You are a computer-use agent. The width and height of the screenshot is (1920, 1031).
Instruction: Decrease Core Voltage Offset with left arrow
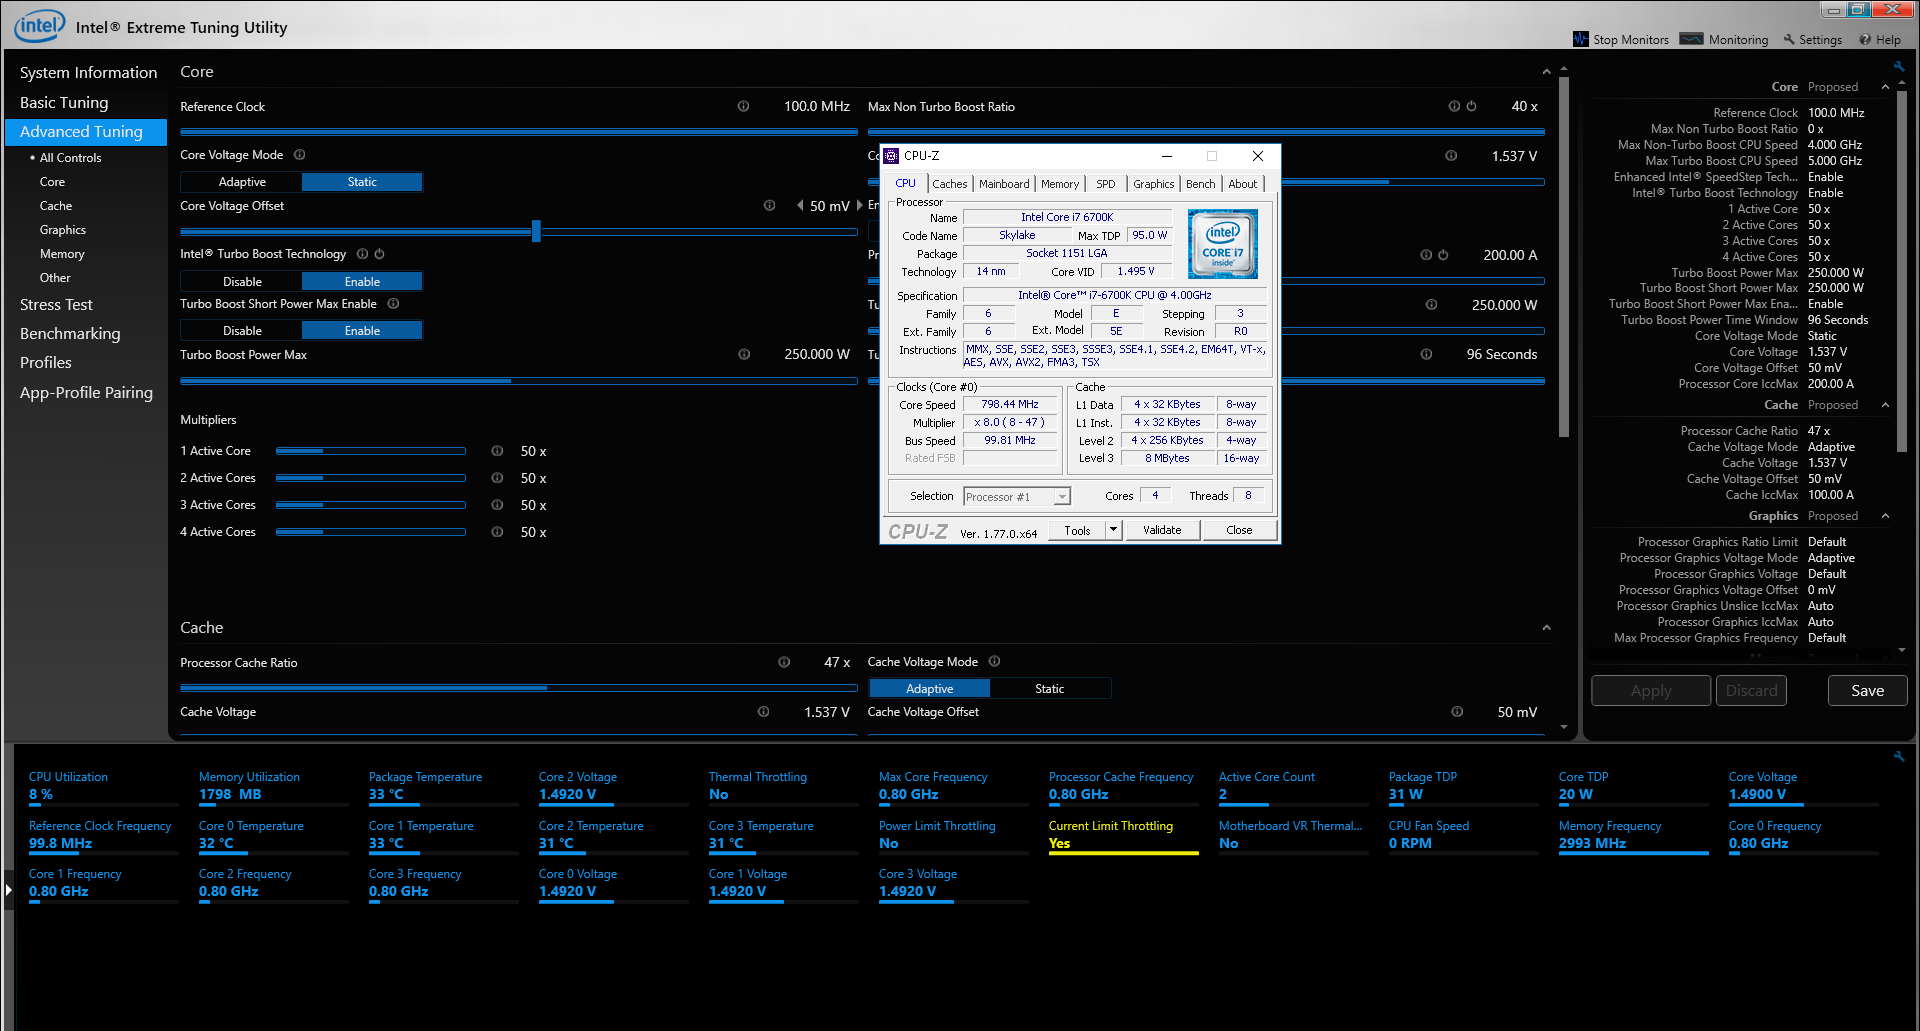point(800,205)
